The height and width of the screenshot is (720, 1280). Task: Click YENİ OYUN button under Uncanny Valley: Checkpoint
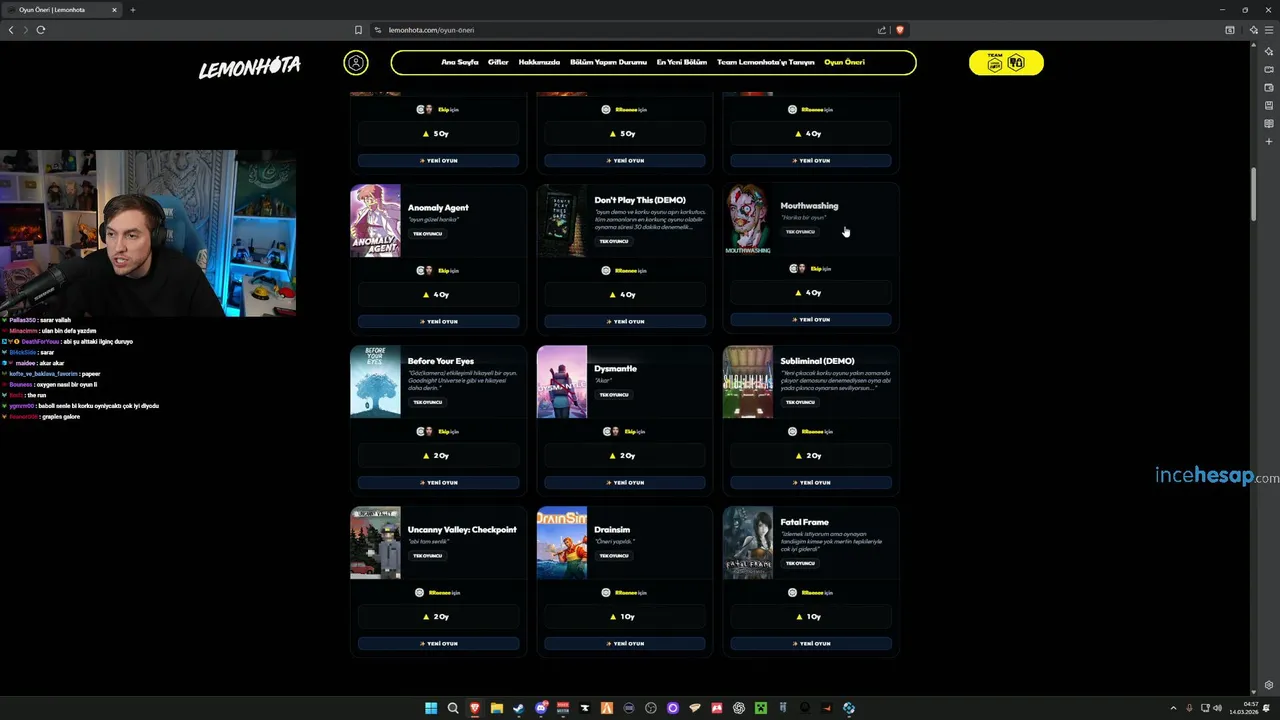438,644
